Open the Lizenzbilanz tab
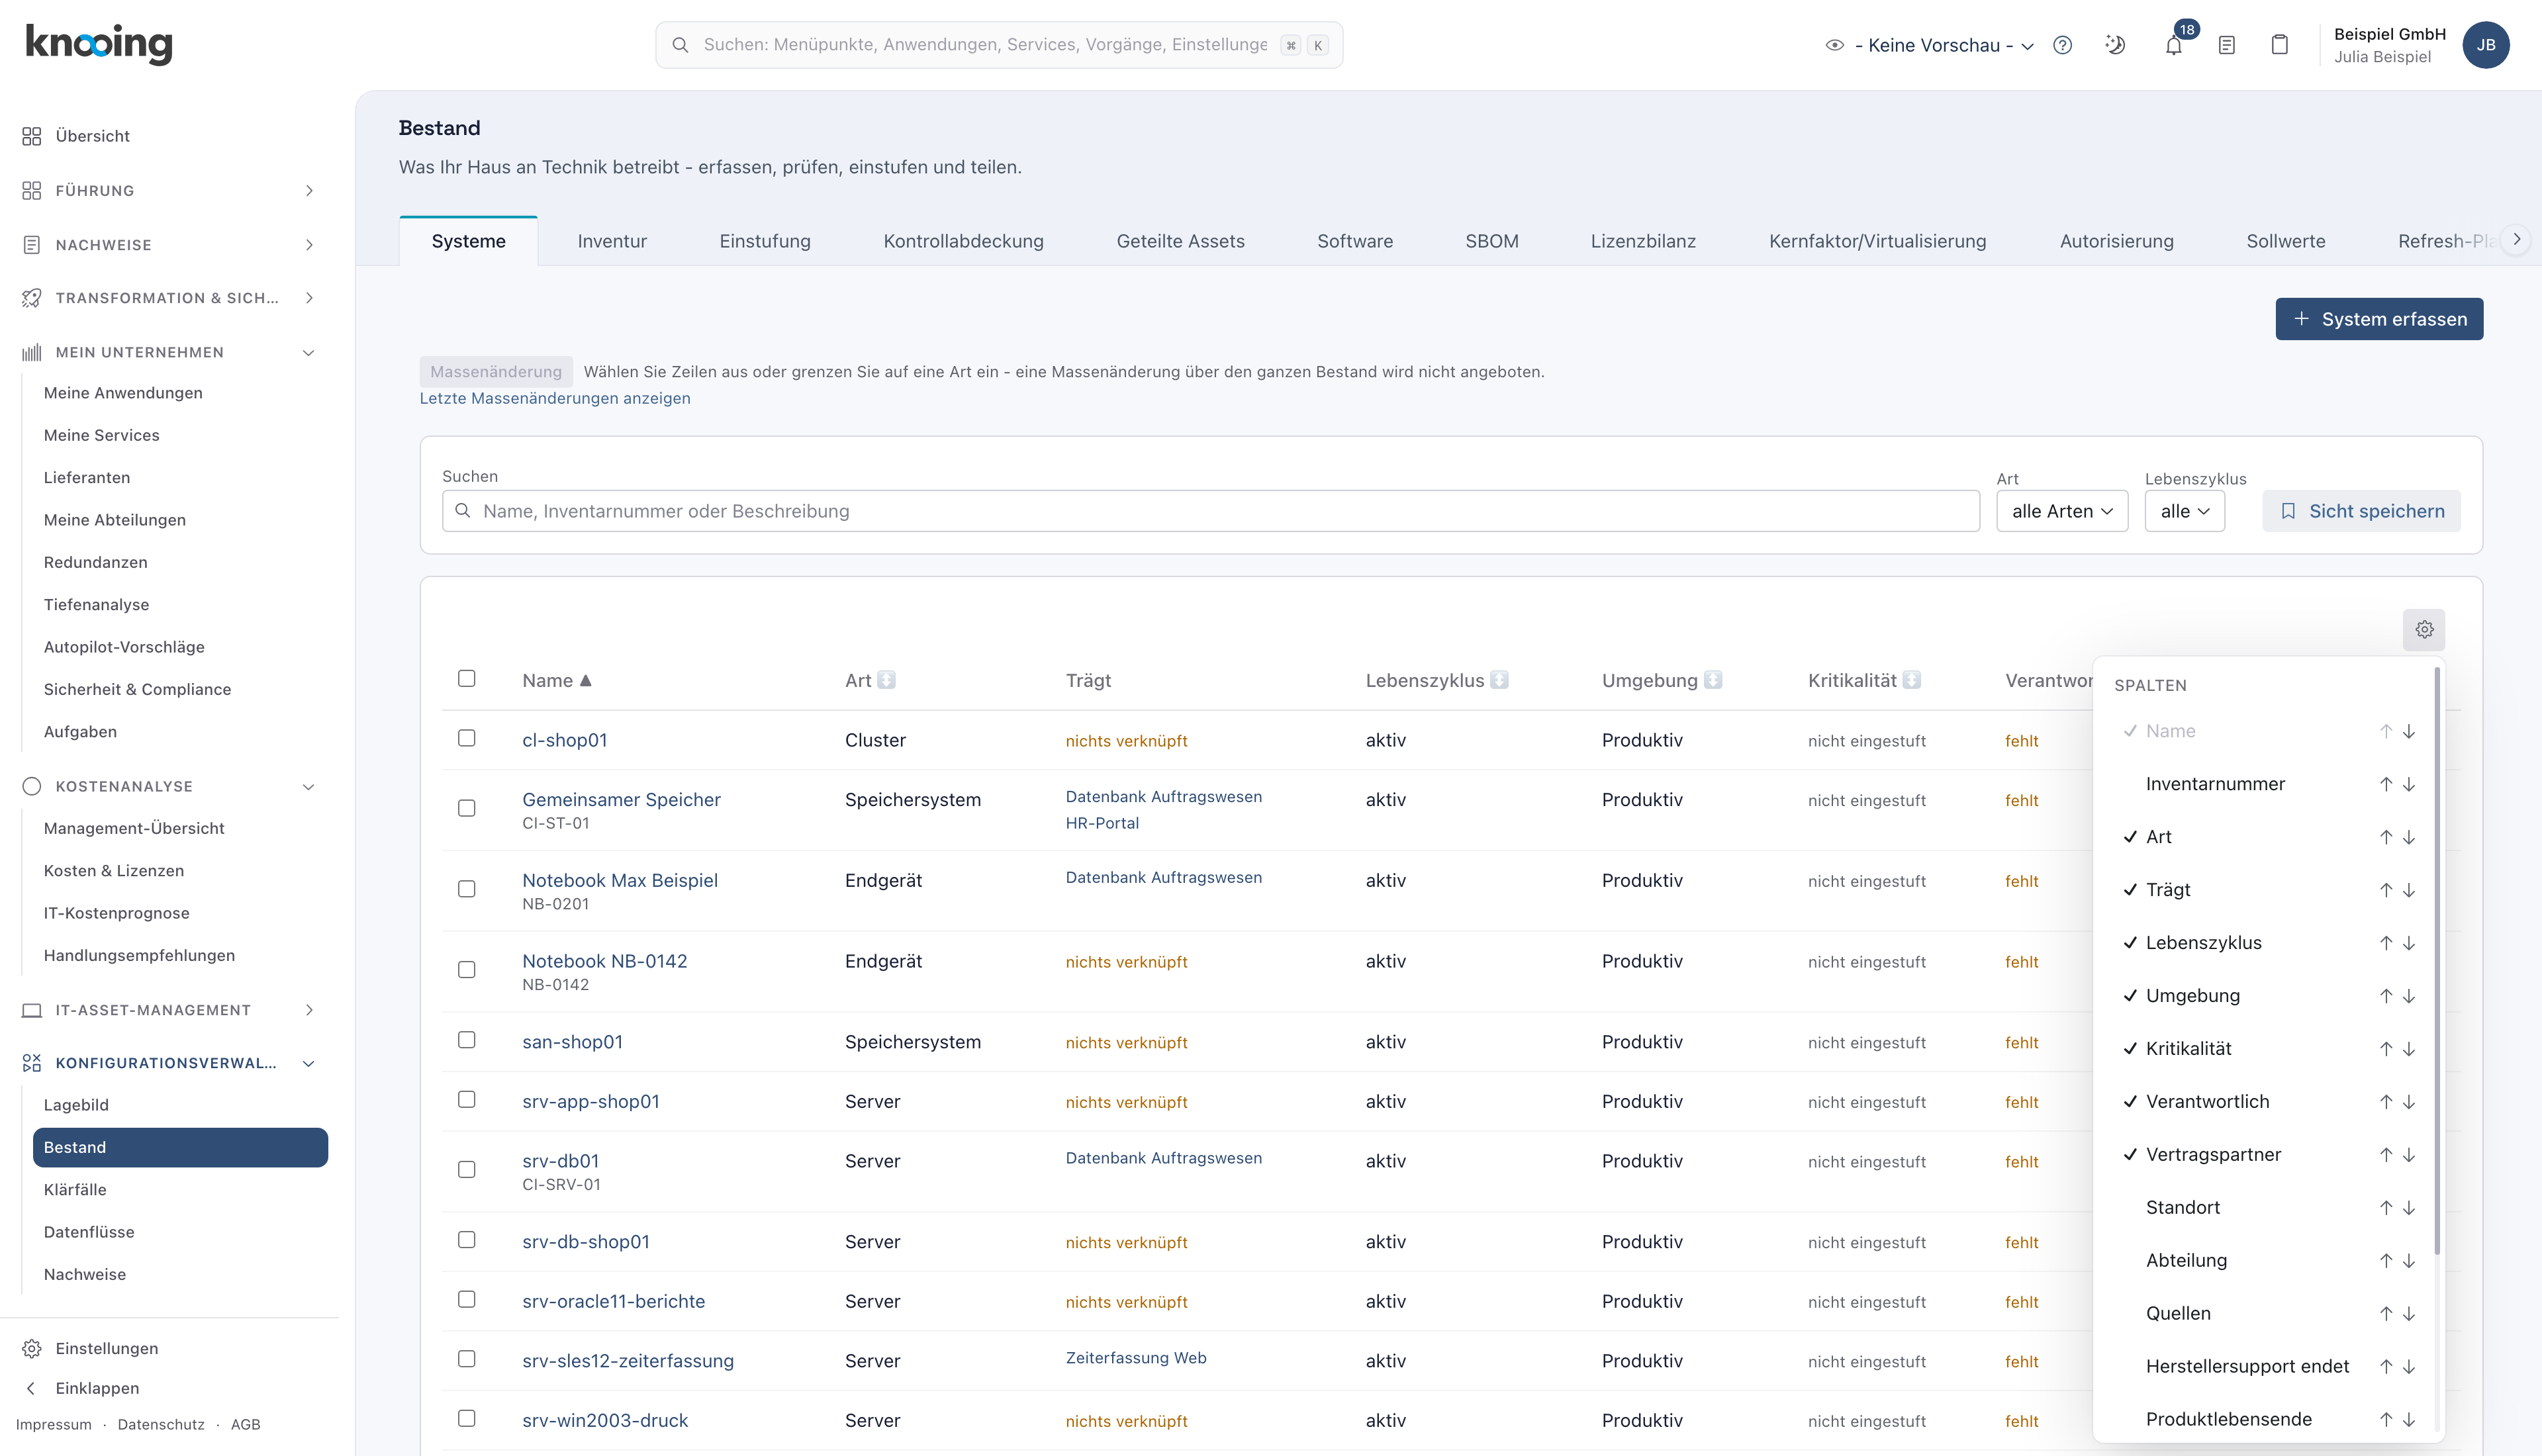2542x1456 pixels. [1643, 241]
